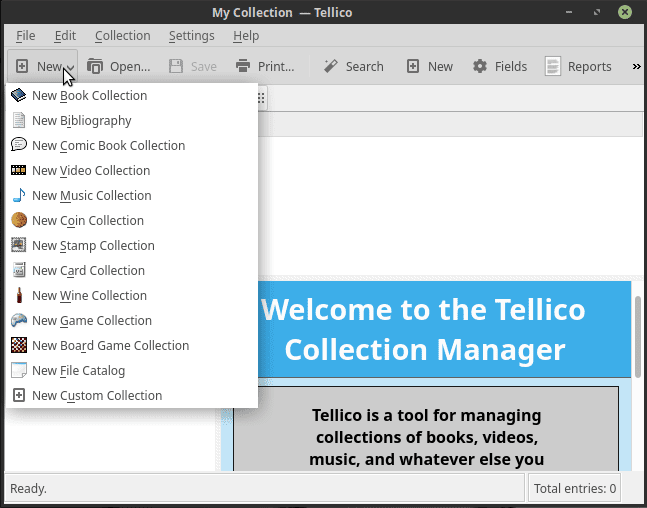Click the floppy disk Save icon
This screenshot has width=647, height=508.
[176, 66]
